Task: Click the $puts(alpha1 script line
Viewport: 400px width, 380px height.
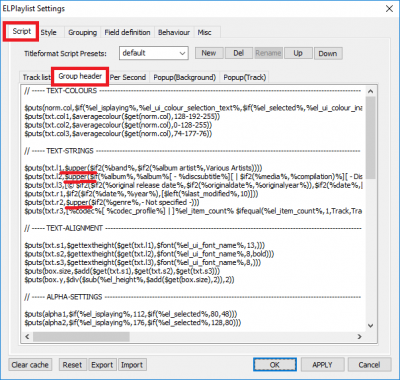Action: (131, 314)
